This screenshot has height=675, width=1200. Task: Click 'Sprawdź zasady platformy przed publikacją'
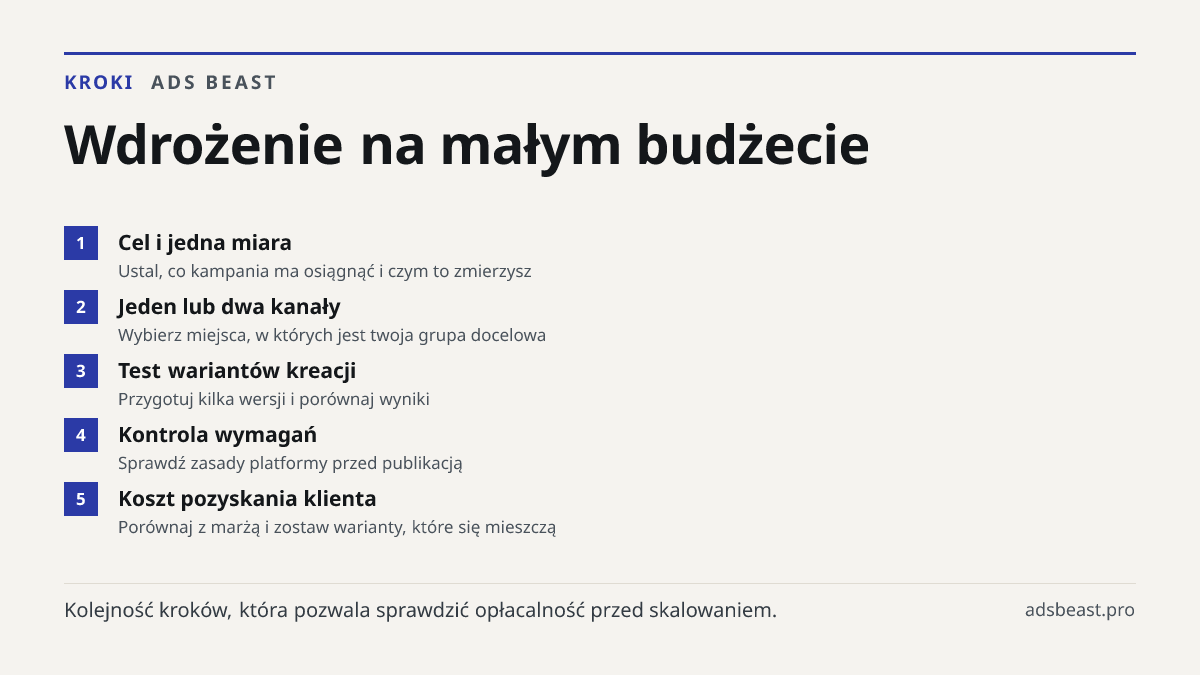point(291,463)
